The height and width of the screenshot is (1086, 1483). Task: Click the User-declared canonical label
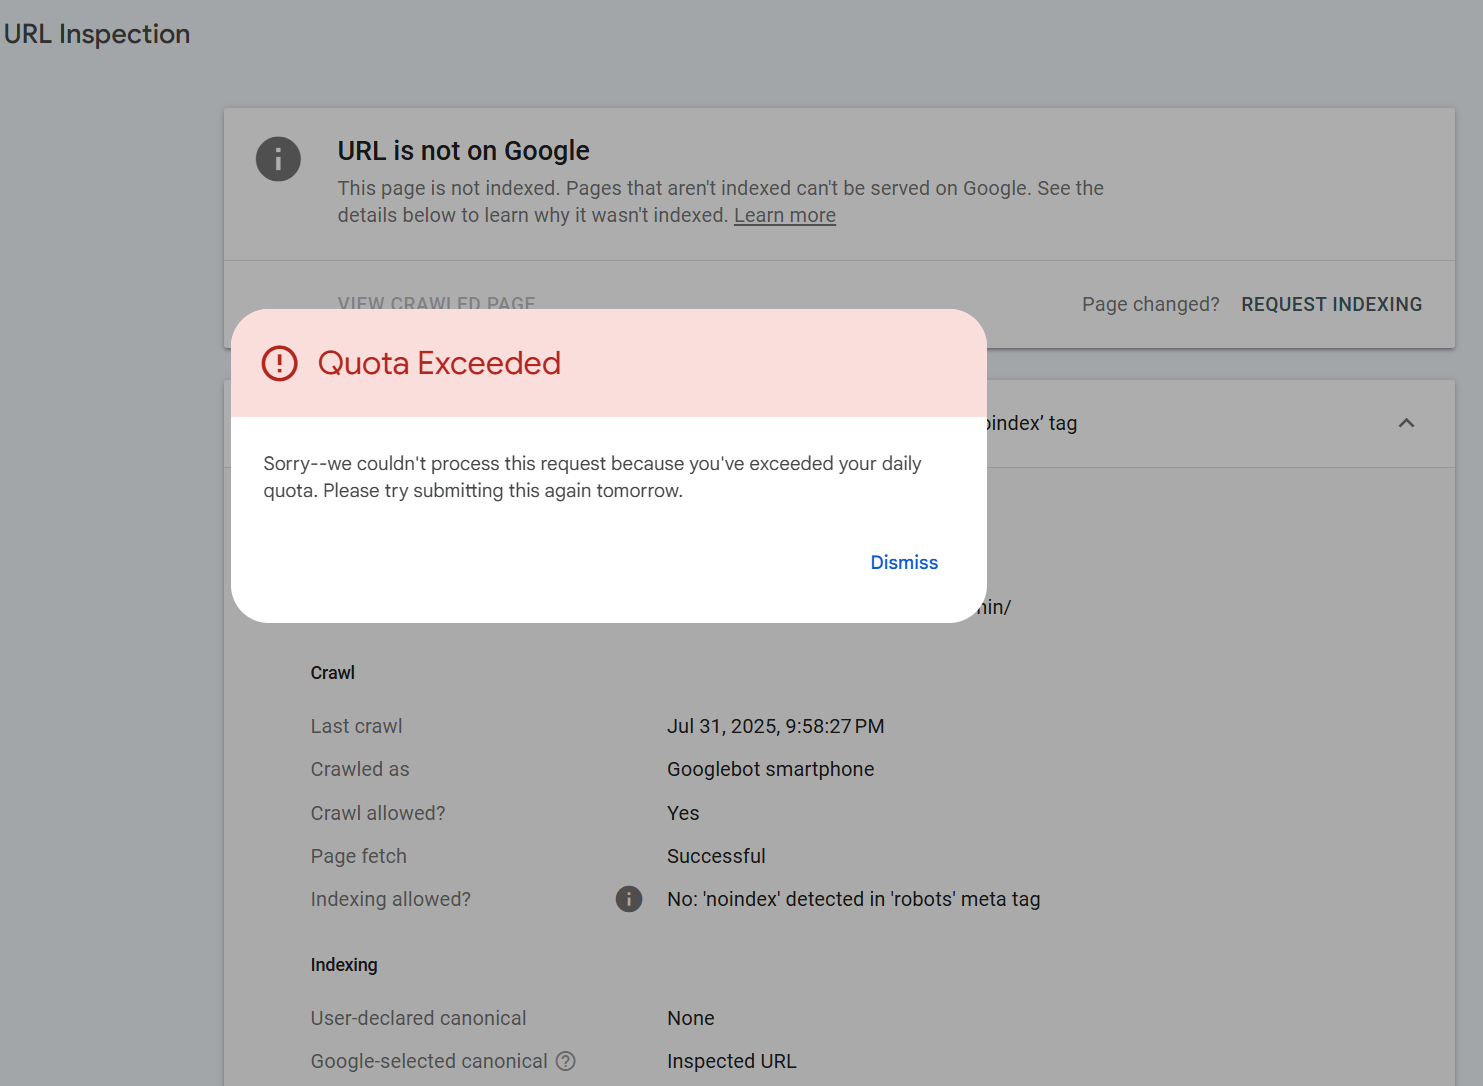419,1018
